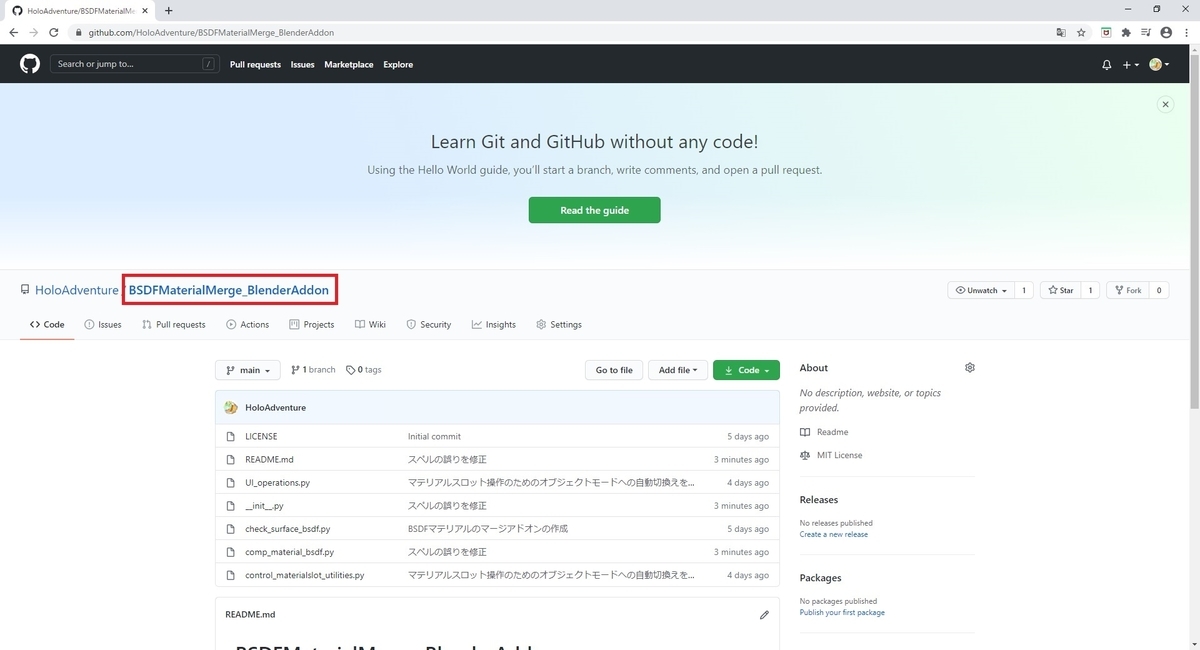
Task: Click the Read the guide button
Action: 594,210
